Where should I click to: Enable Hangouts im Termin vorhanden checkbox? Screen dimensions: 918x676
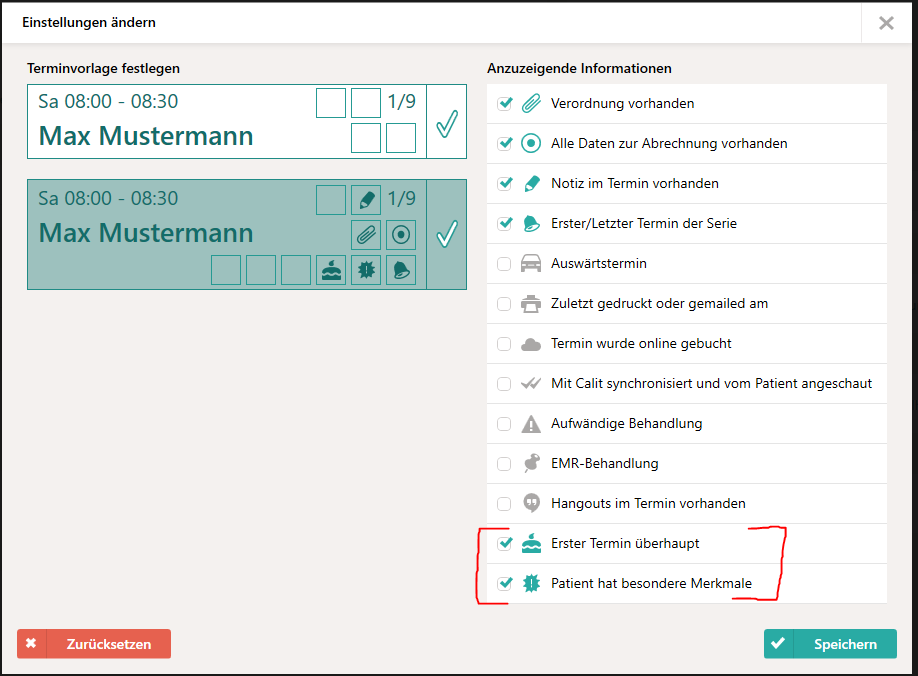[x=504, y=504]
